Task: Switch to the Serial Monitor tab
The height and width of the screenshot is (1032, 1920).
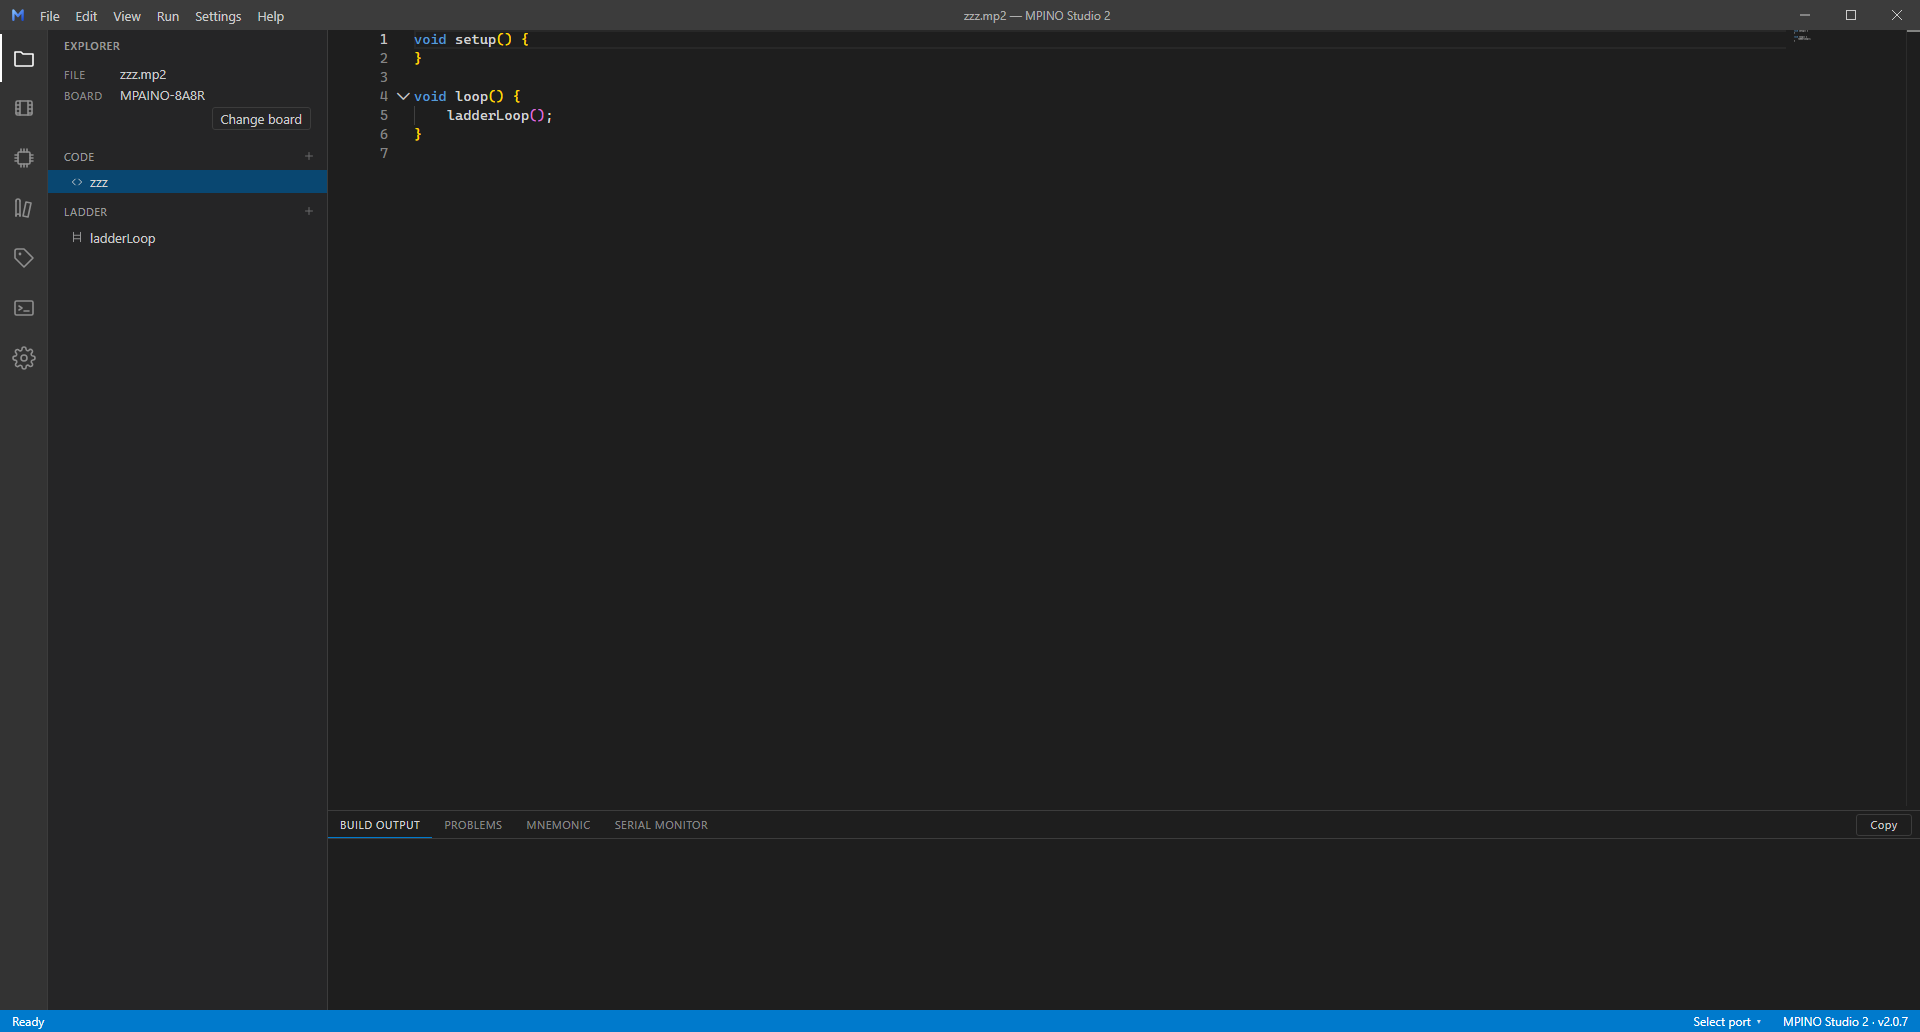Action: coord(661,825)
